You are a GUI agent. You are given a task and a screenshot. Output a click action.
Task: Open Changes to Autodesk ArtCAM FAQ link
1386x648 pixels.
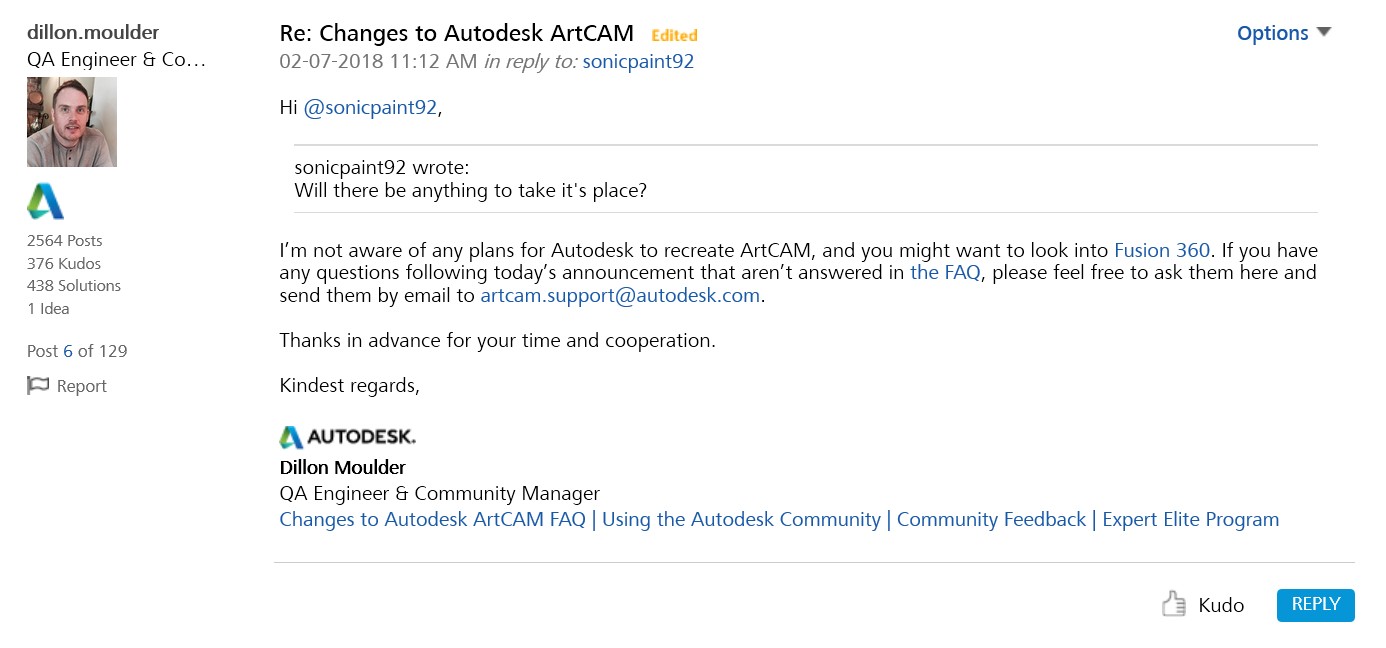(x=432, y=520)
